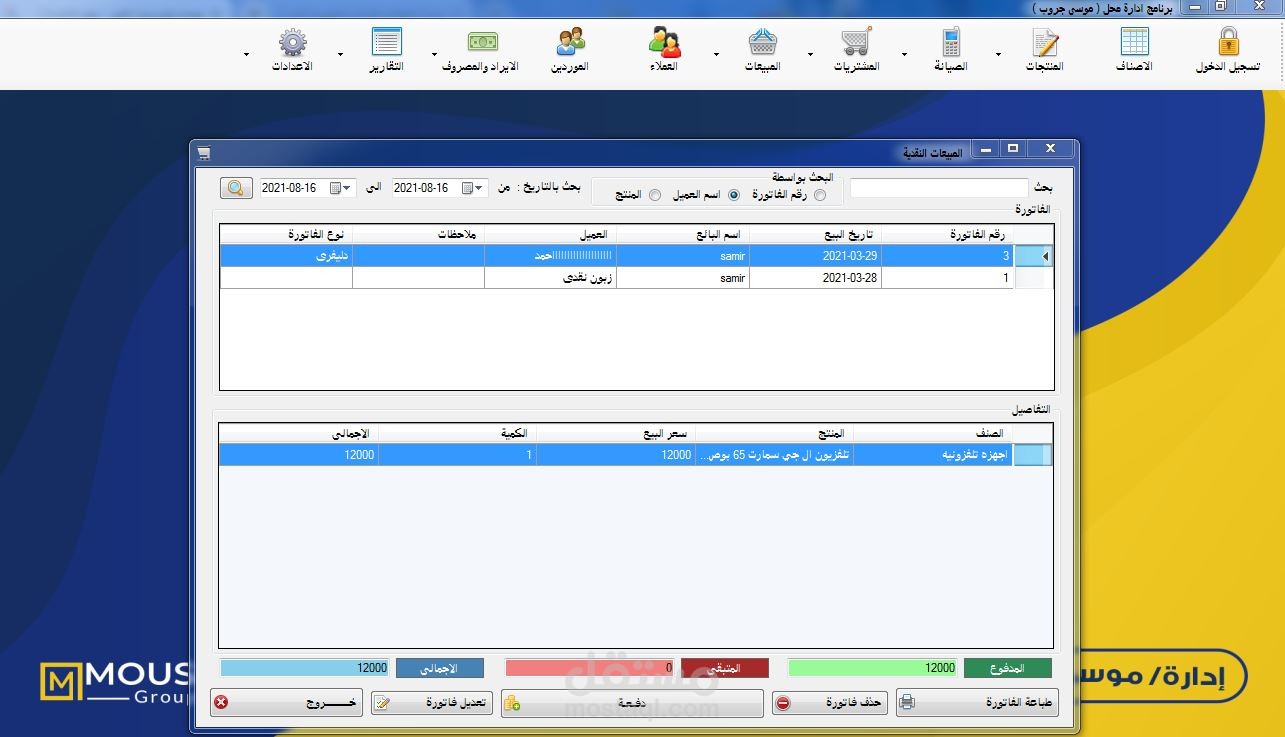Sort by العميل column header

pos(550,234)
